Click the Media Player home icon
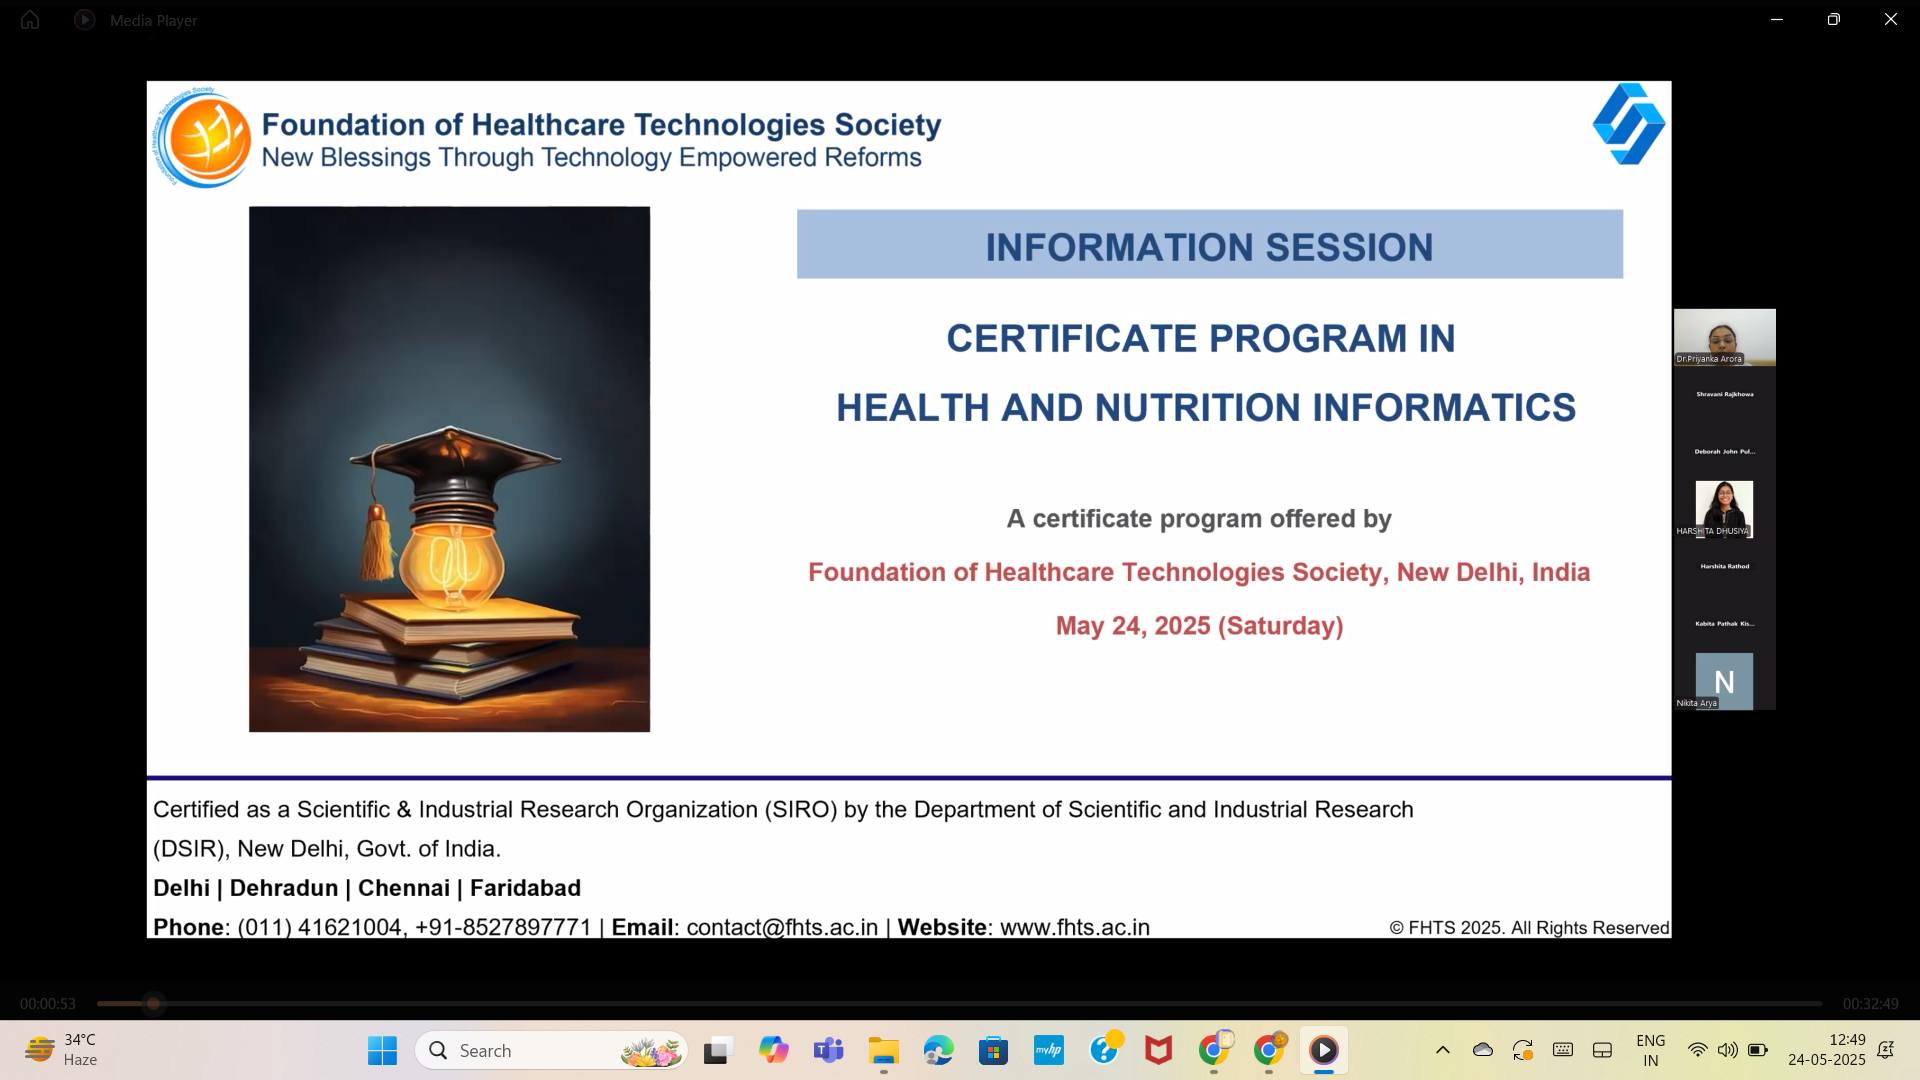The width and height of the screenshot is (1920, 1080). click(30, 20)
